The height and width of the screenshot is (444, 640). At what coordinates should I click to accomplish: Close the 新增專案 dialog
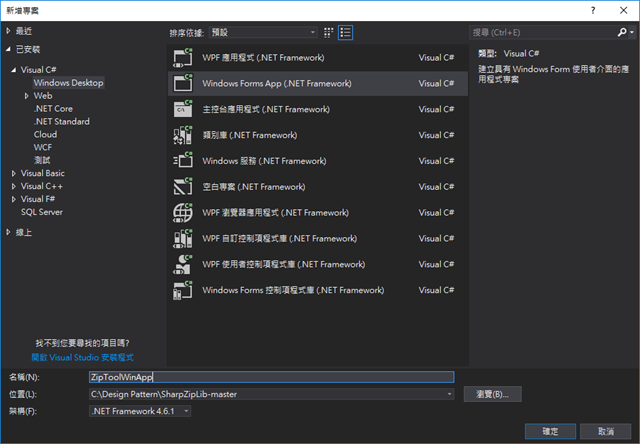tap(624, 11)
